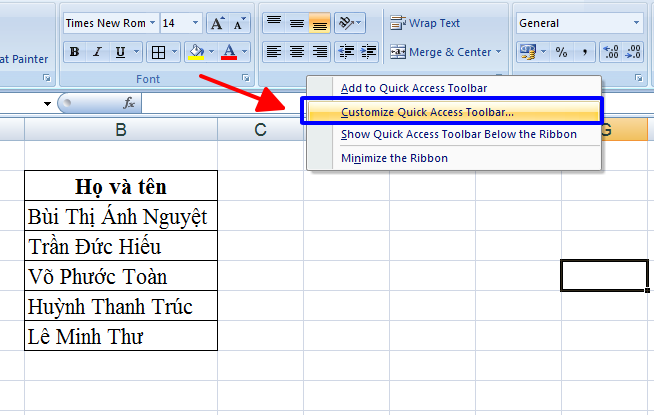The width and height of the screenshot is (654, 415).
Task: Expand the Merge & Center dropdown arrow
Action: [498, 52]
